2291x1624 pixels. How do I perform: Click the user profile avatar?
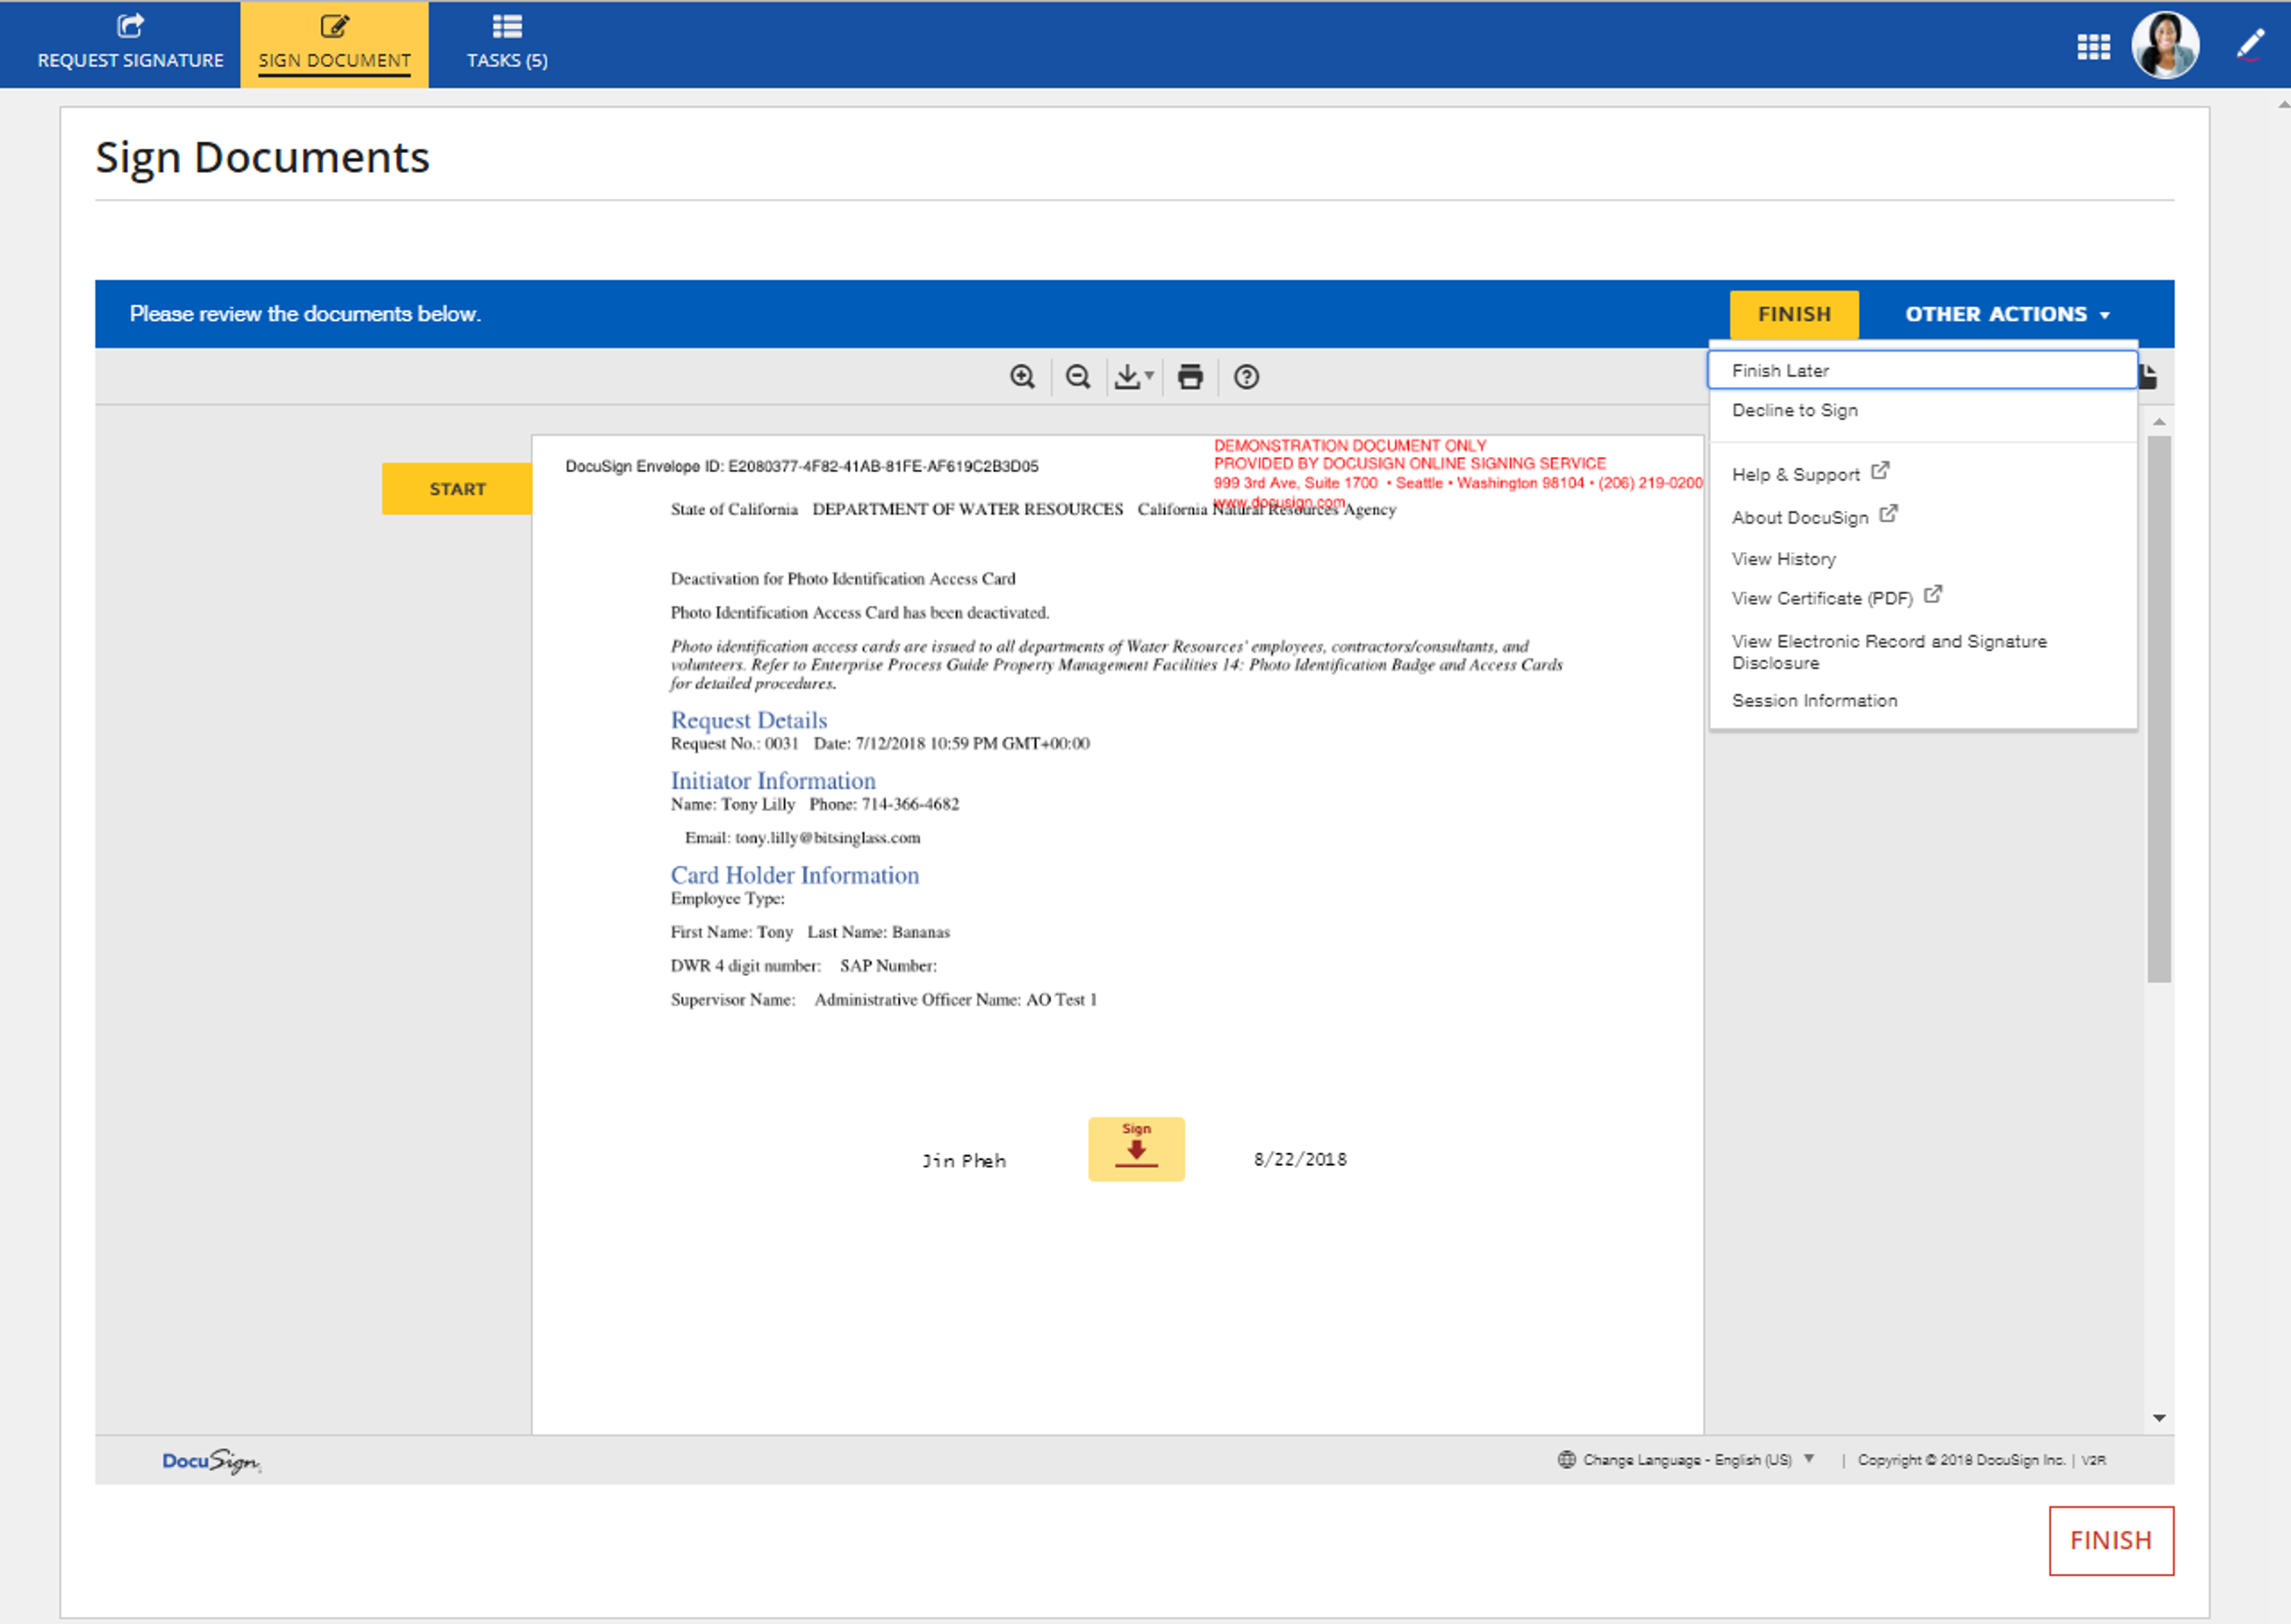[2165, 45]
